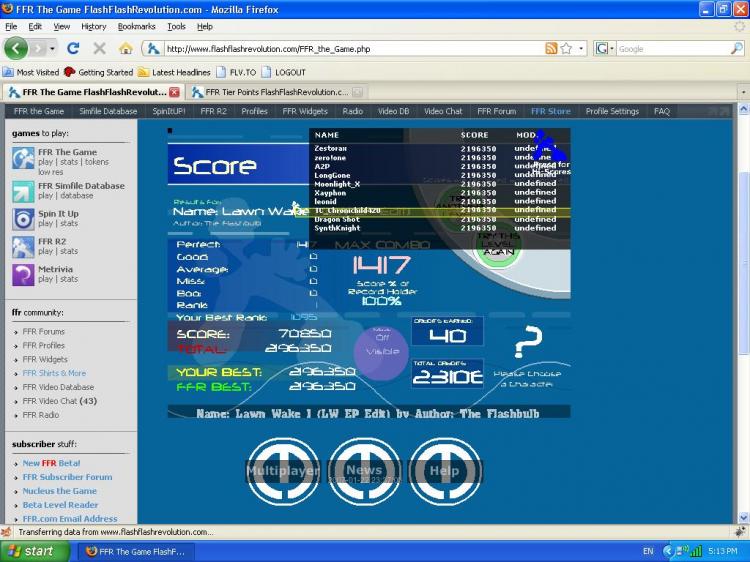Open the Tools menu
Screen dimensions: 750x562
point(176,27)
